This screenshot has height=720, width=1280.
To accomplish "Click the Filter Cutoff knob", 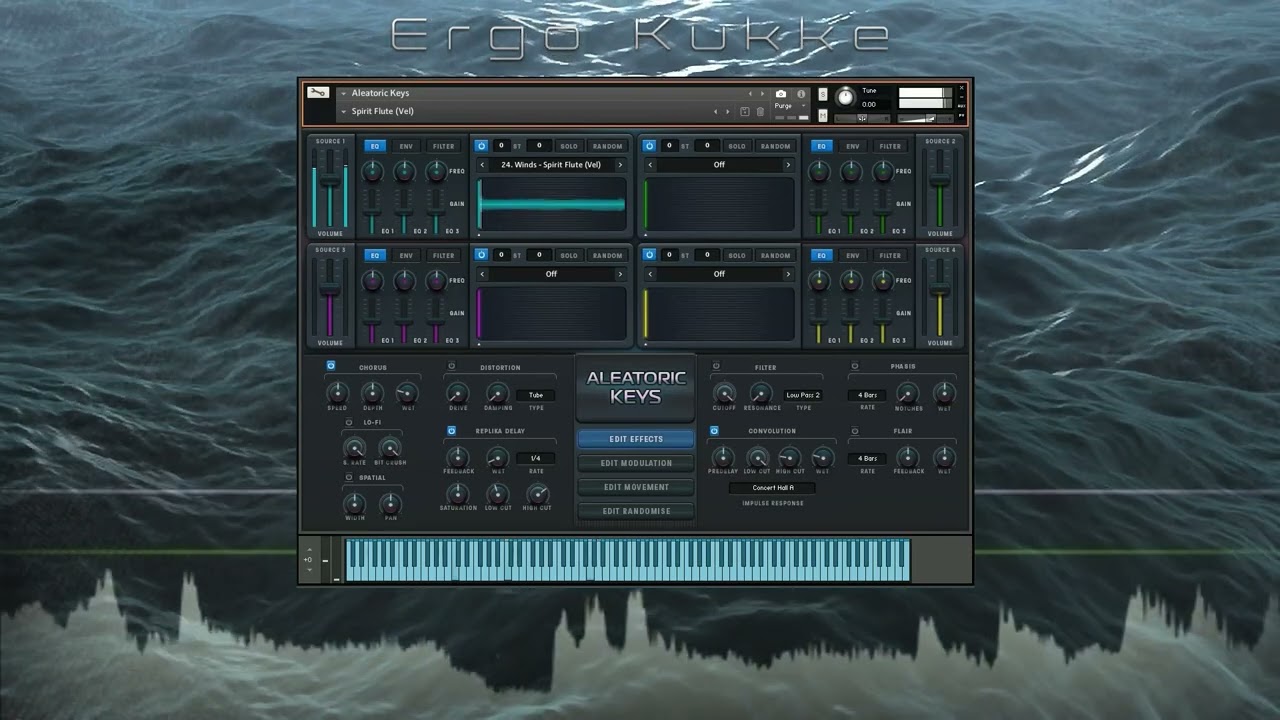I will click(724, 393).
